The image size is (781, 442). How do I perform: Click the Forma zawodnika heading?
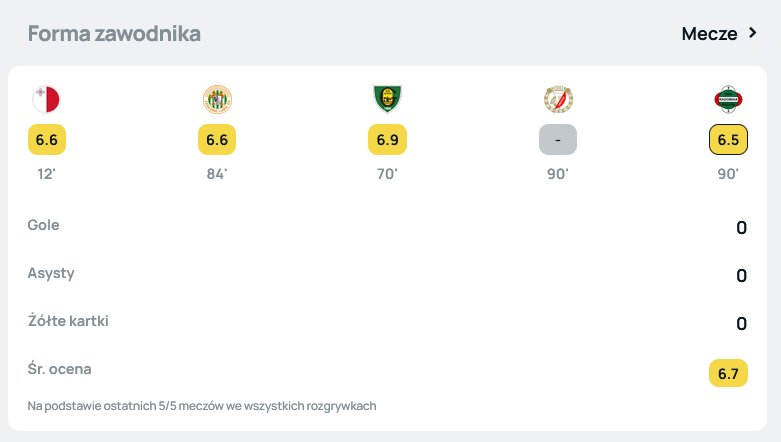pyautogui.click(x=114, y=33)
